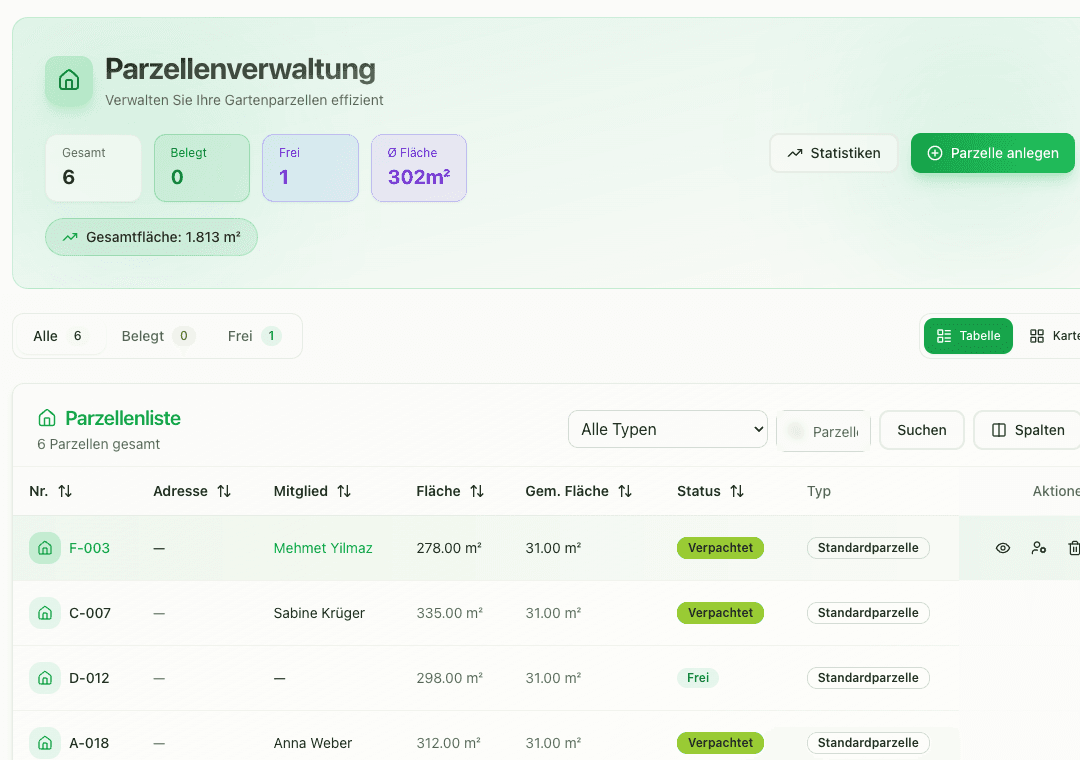The image size is (1080, 760).
Task: Click Verpachtet status badge in row F-003
Action: point(720,548)
